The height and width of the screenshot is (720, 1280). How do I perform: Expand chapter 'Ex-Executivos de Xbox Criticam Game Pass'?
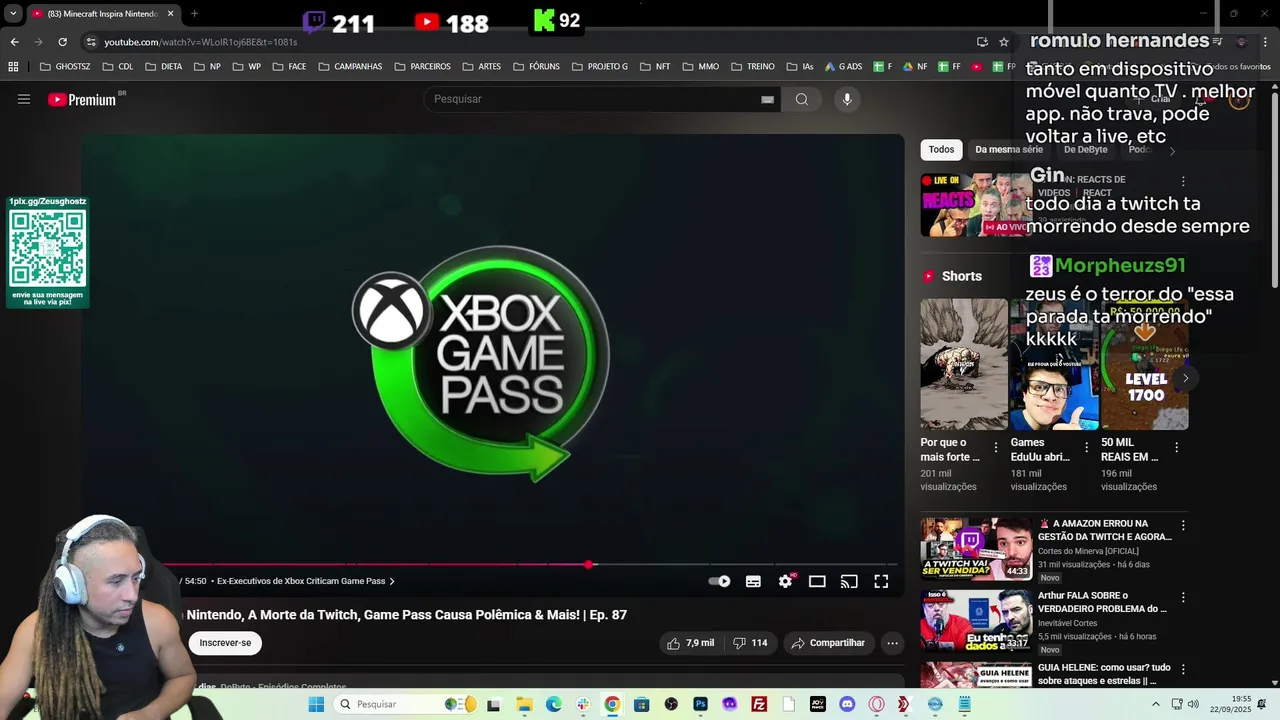306,581
